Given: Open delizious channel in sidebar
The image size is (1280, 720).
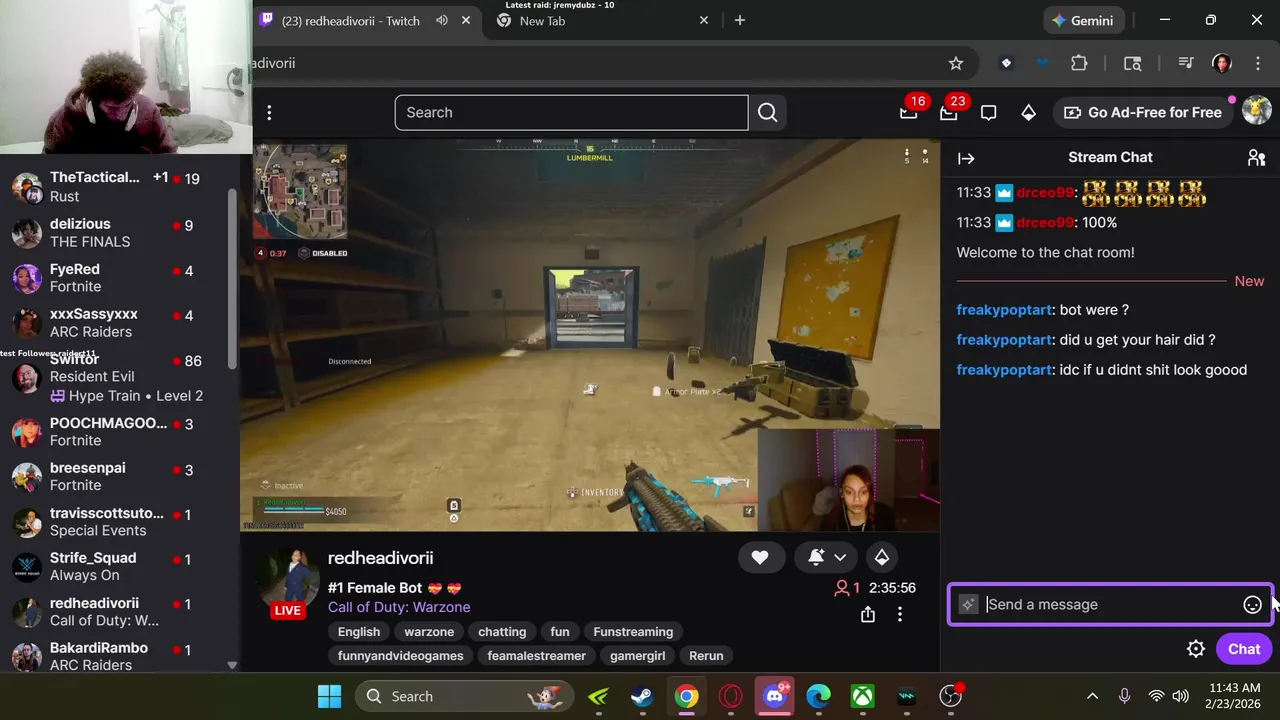Looking at the screenshot, I should pyautogui.click(x=118, y=232).
